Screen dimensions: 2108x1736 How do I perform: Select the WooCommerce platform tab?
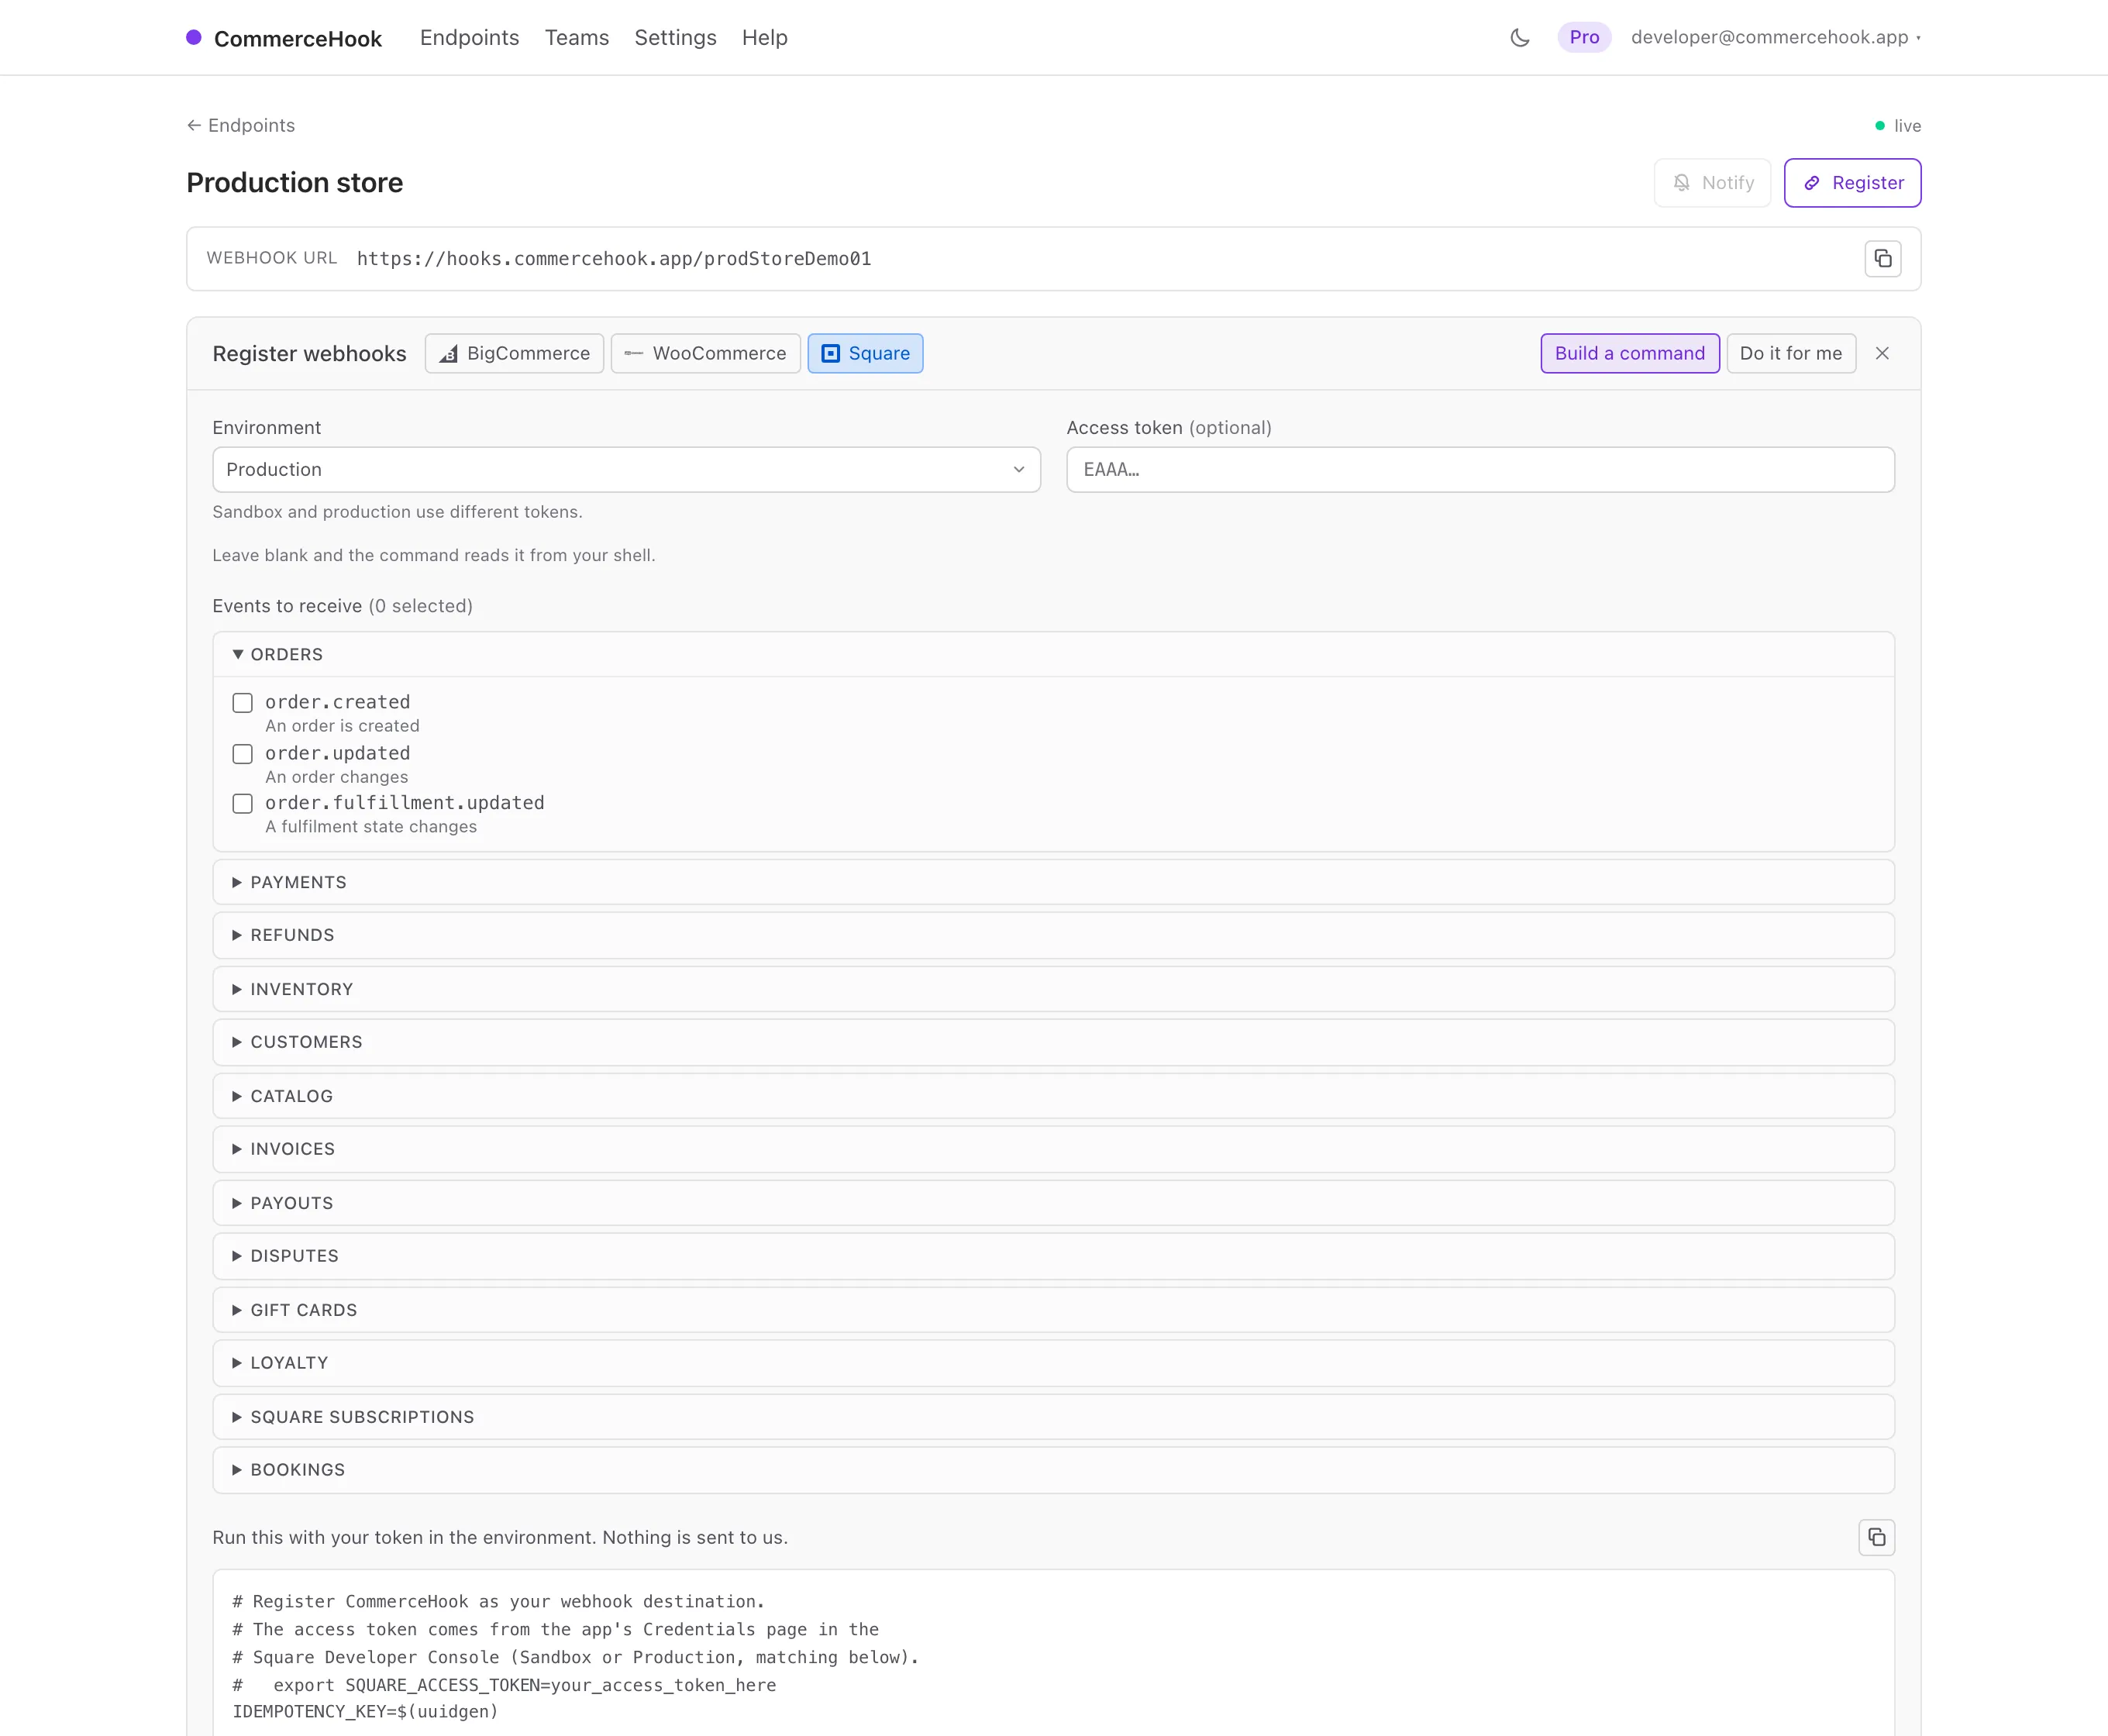705,353
